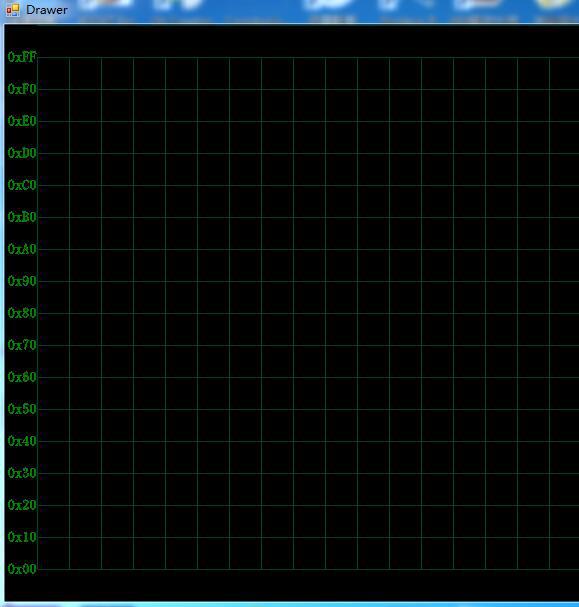Select the 0x10 axis label
Viewport: 579px width, 607px height.
click(22, 537)
